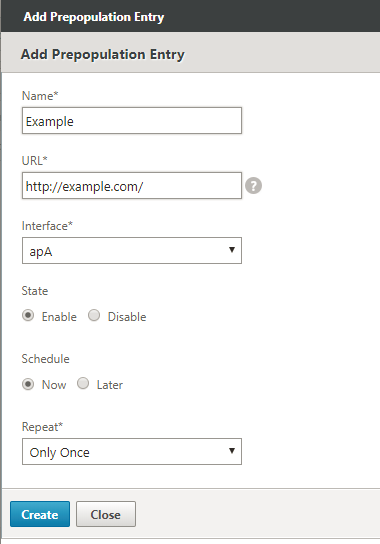
Task: Click the gray section heading Add Prepopulation Entry
Action: point(103,54)
